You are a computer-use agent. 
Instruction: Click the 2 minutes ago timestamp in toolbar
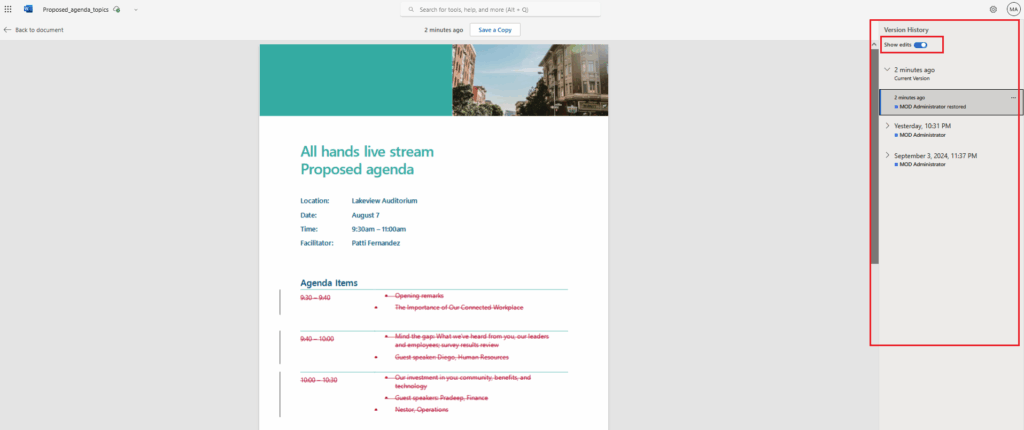[443, 30]
